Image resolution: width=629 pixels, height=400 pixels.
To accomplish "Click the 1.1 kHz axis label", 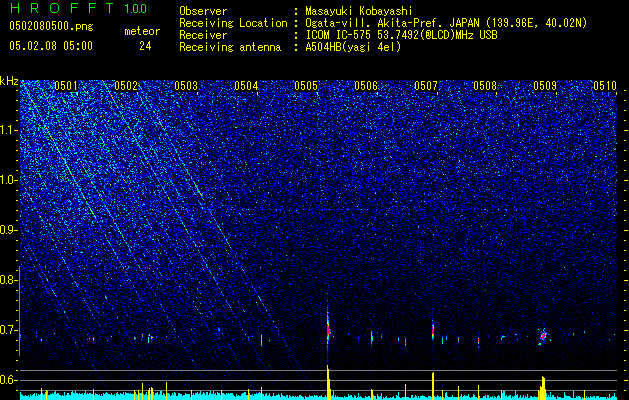I will [9, 130].
